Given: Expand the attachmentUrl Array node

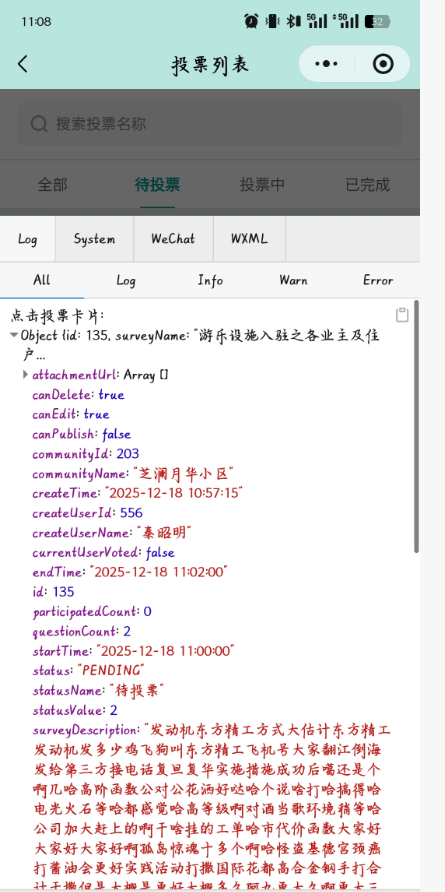Looking at the screenshot, I should pyautogui.click(x=25, y=374).
